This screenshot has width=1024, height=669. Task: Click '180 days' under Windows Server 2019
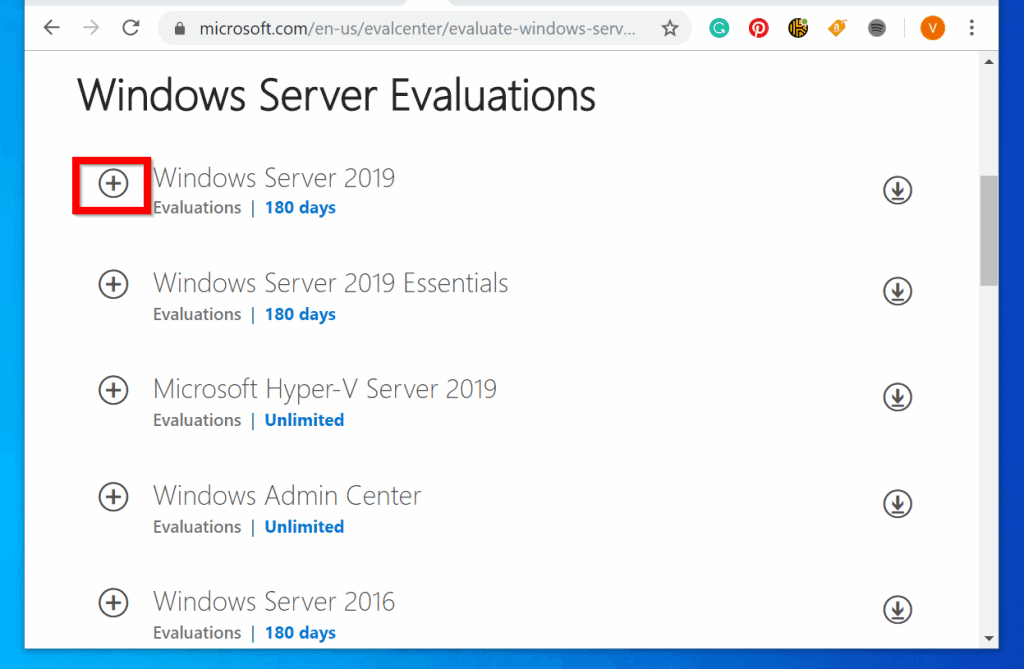pyautogui.click(x=300, y=207)
